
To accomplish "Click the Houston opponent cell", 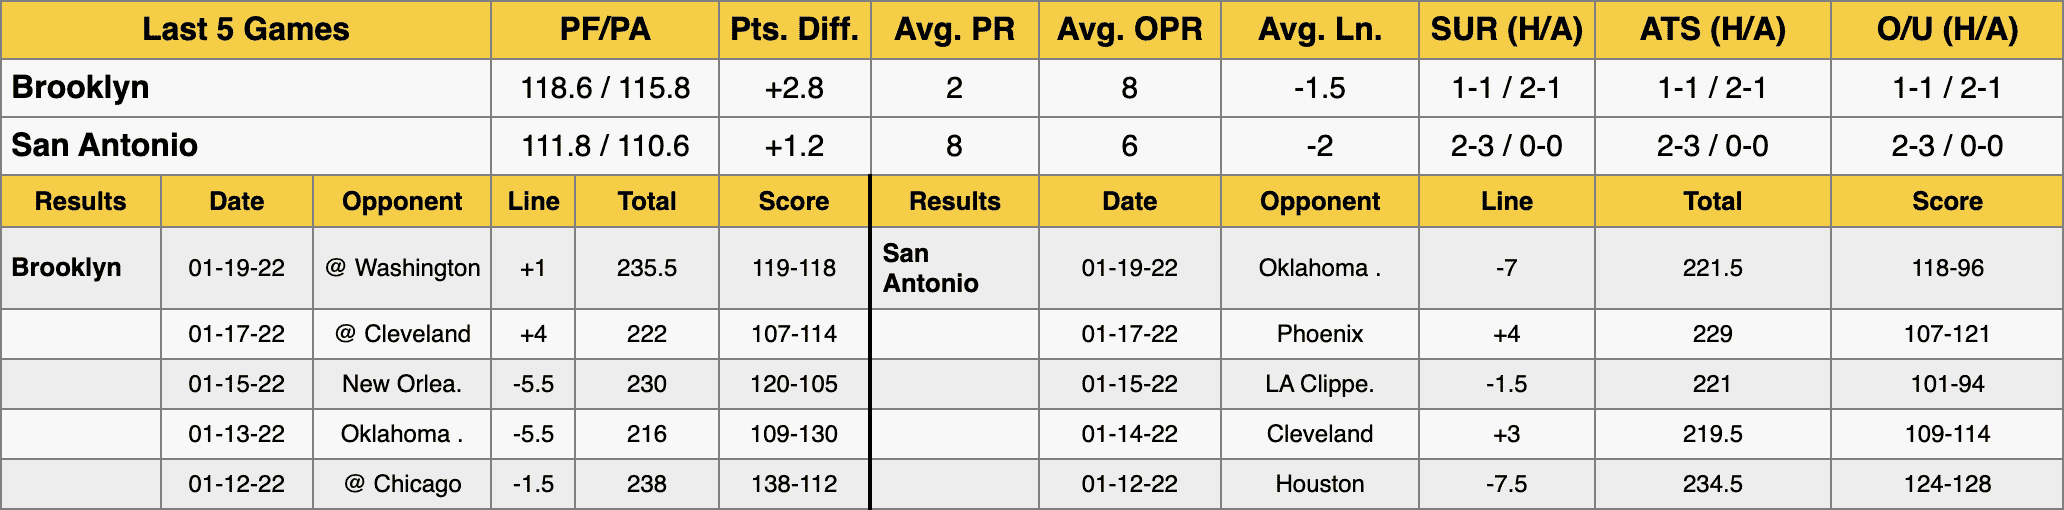I will (1320, 484).
